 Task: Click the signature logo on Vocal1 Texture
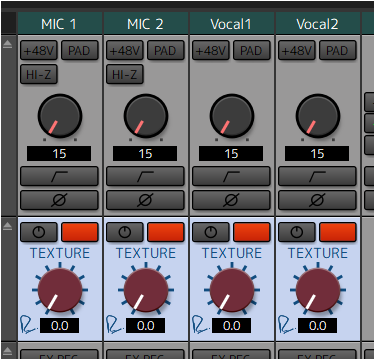tap(201, 325)
